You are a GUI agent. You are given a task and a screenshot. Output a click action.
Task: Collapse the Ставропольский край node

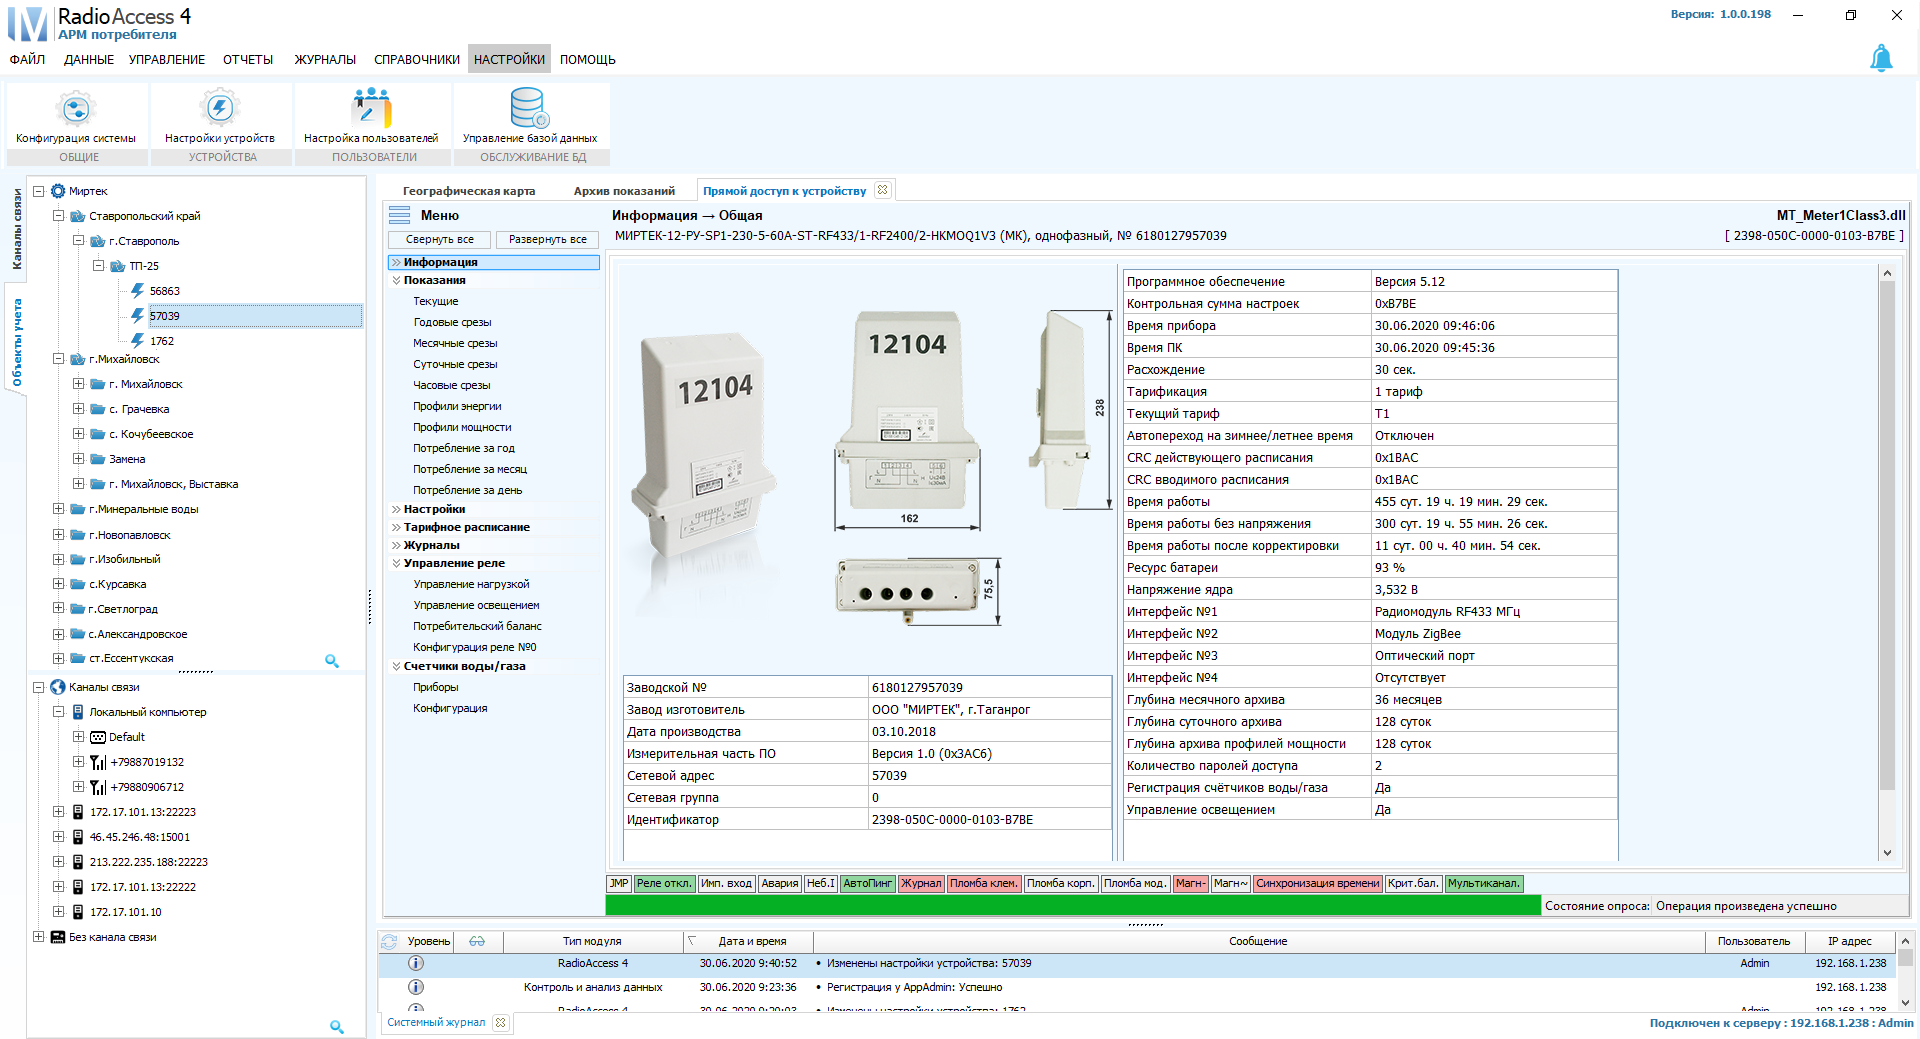coord(58,216)
